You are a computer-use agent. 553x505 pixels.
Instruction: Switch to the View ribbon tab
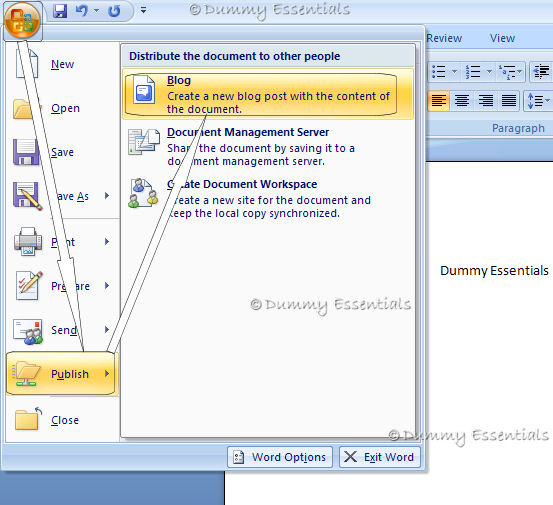502,38
